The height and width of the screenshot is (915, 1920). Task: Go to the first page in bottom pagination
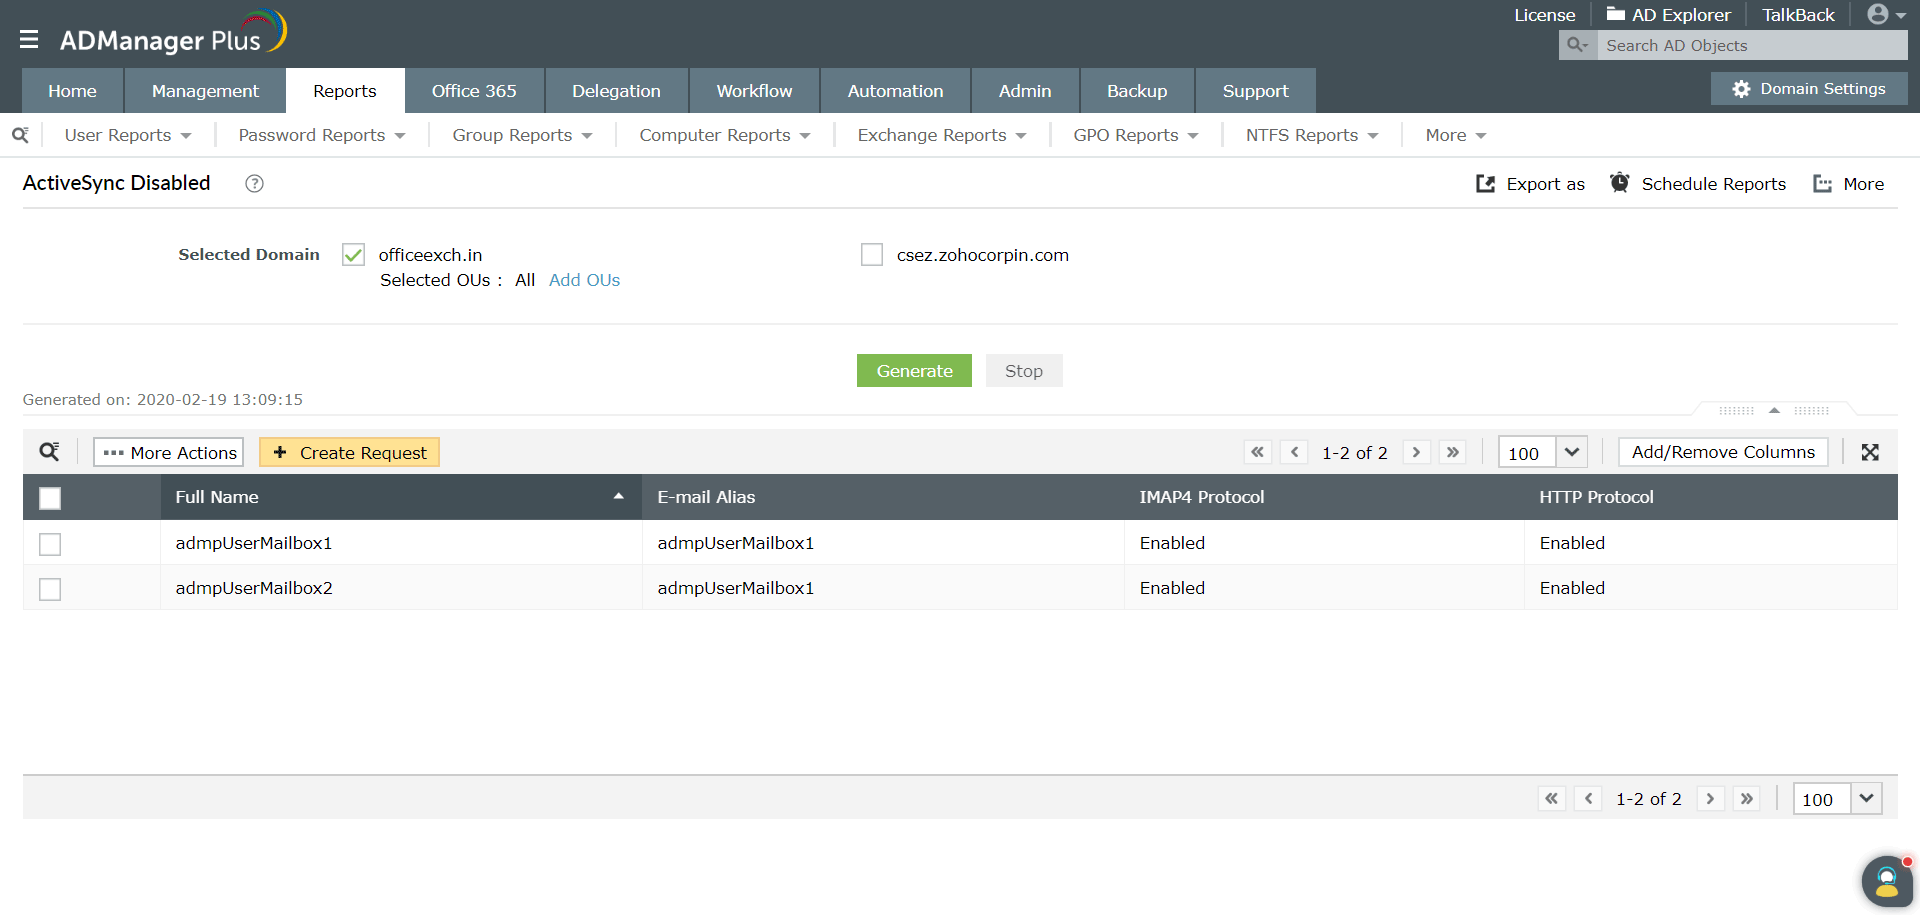tap(1551, 798)
